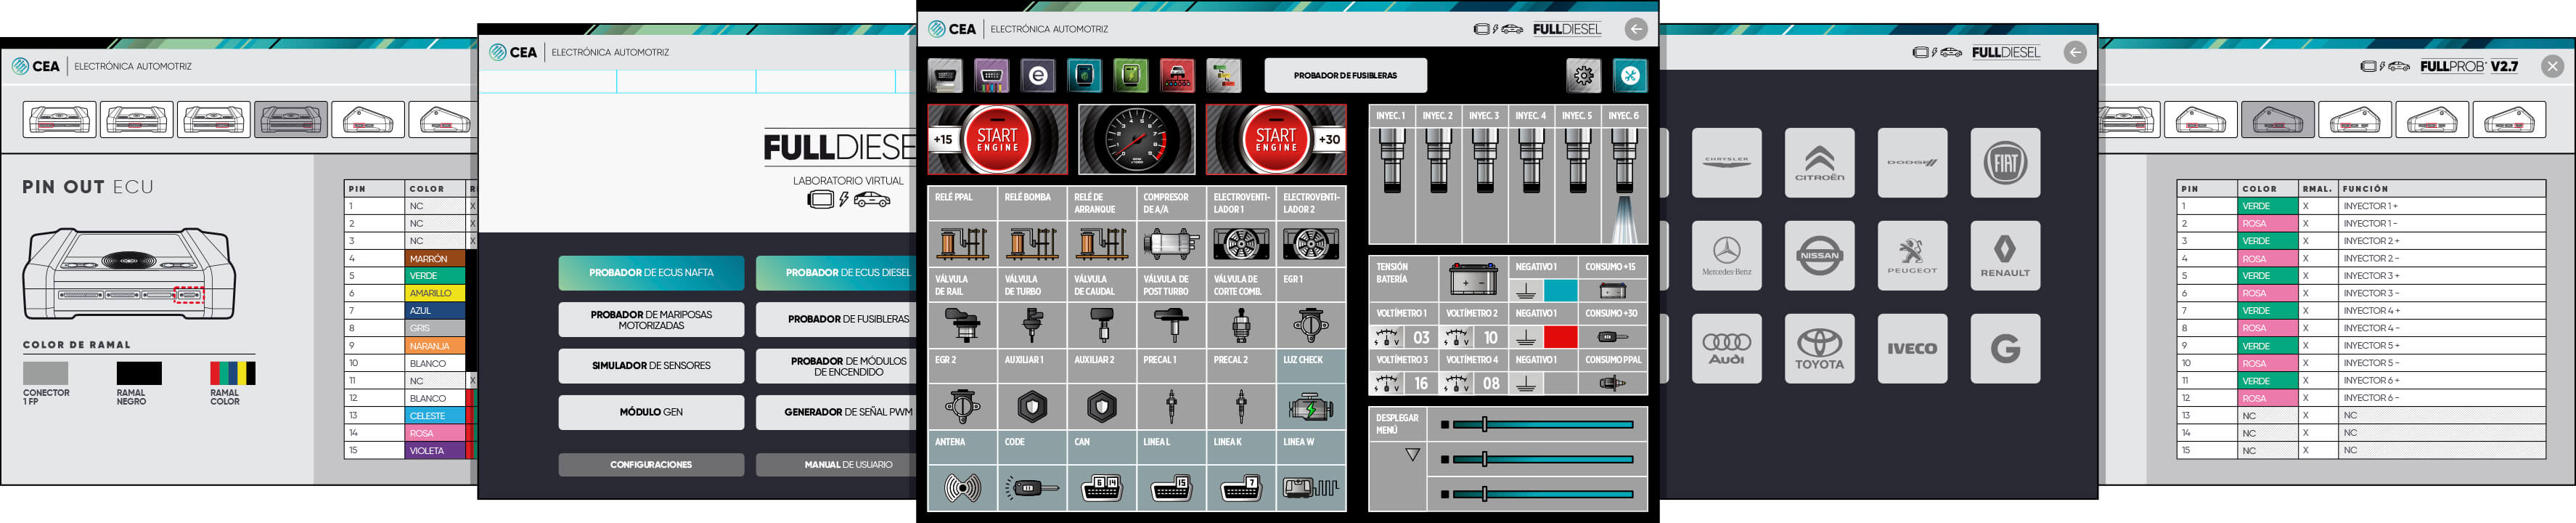Click the EGR 1 valve icon
This screenshot has width=2576, height=523.
click(x=1311, y=325)
